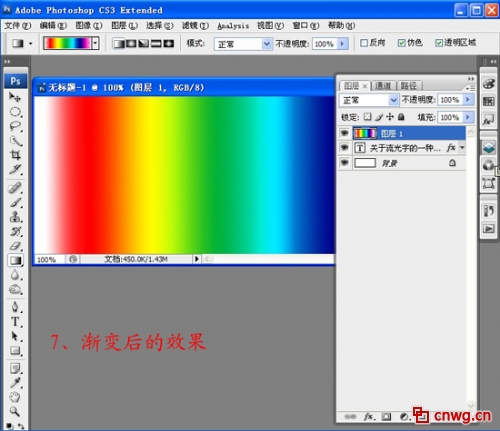Open the 文件 (File) menu
Image resolution: width=500 pixels, height=431 pixels.
point(17,26)
